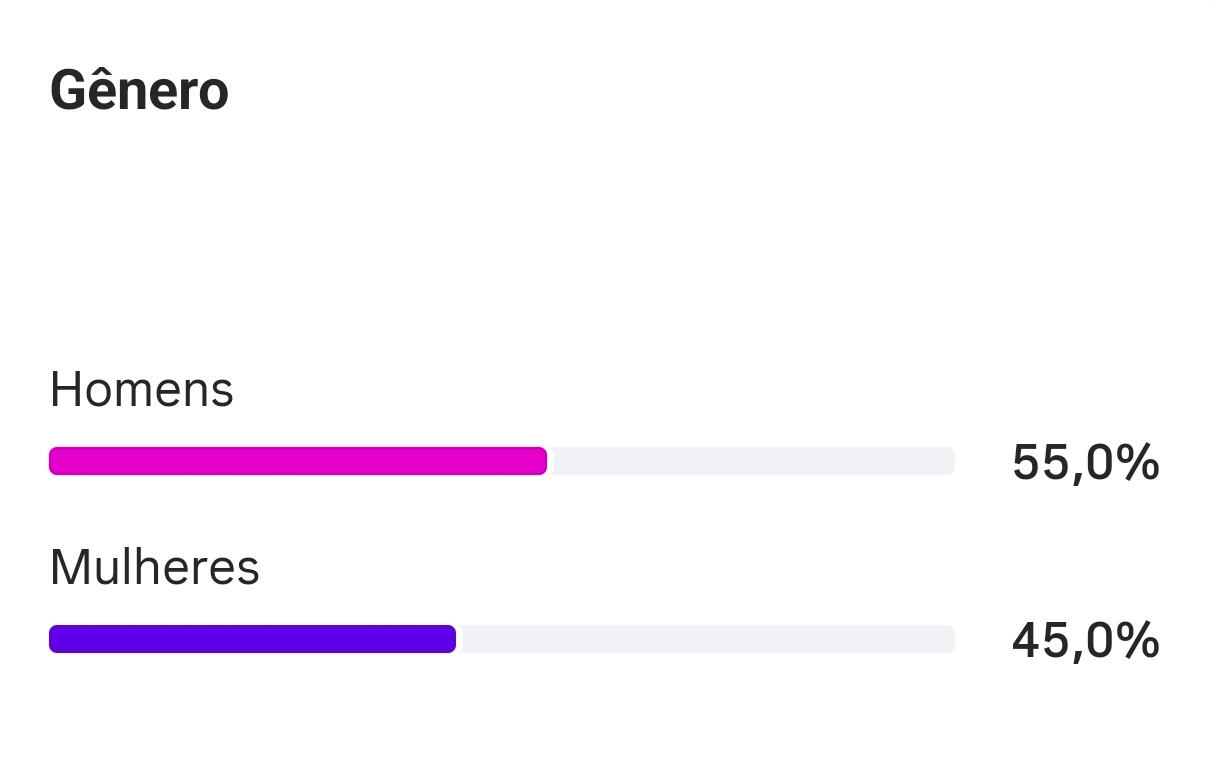Click the gray unfilled part of Mulheres bar
The image size is (1211, 774).
point(705,639)
